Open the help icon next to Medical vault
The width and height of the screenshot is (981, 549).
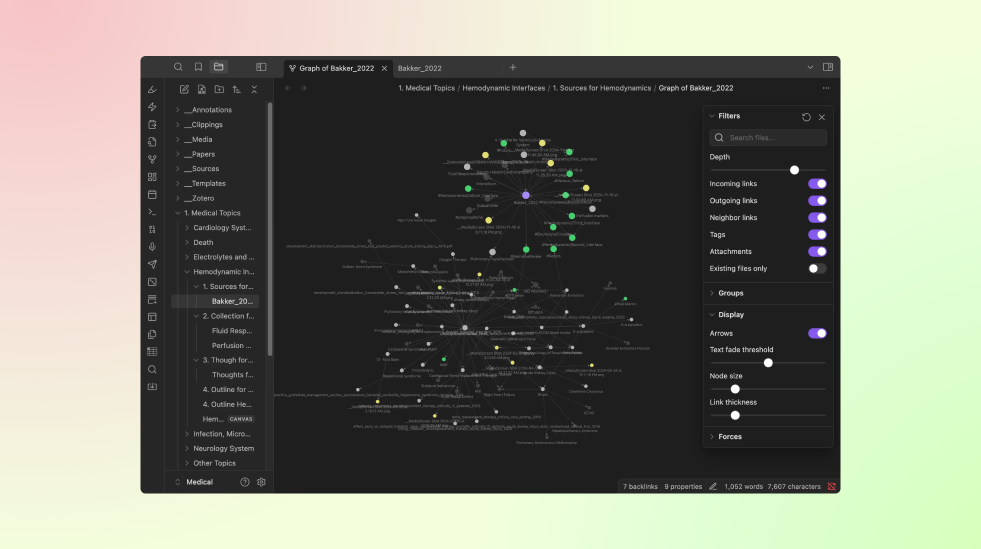coord(245,482)
